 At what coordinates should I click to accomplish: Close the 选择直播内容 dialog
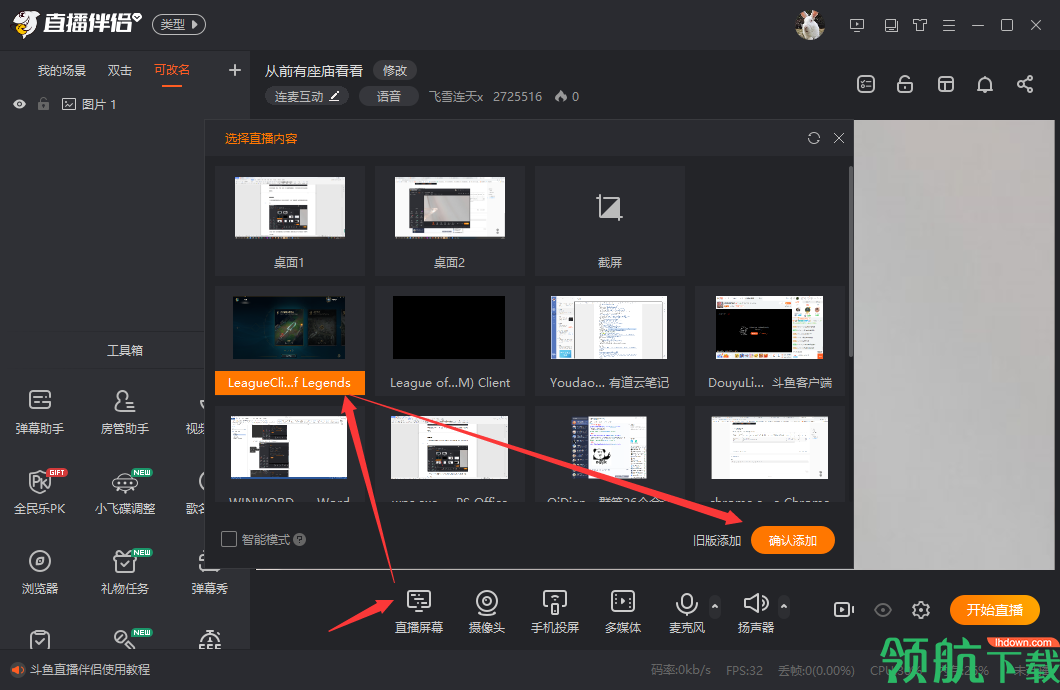[x=839, y=138]
